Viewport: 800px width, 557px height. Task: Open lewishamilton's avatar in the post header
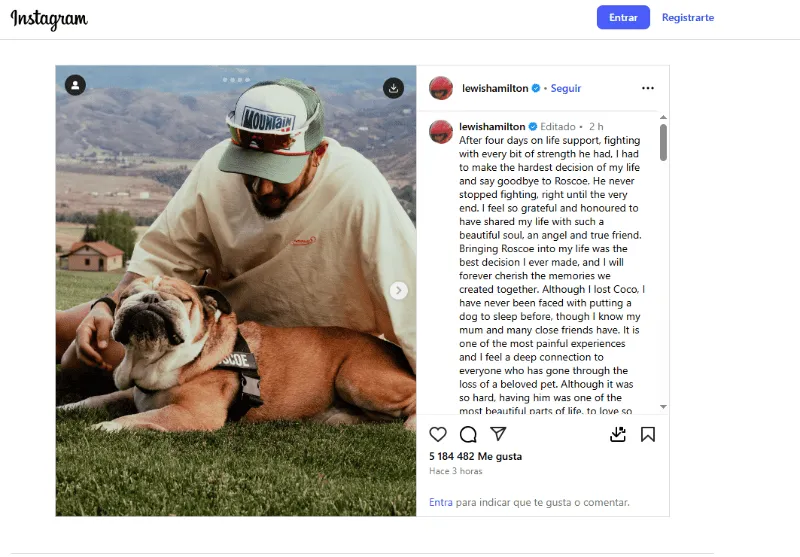(x=441, y=88)
